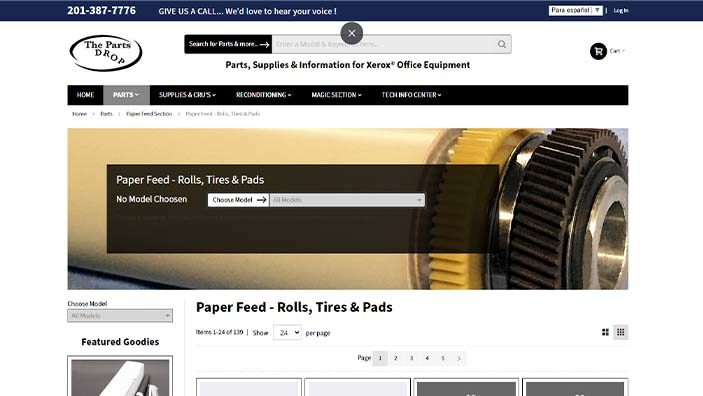The width and height of the screenshot is (703, 396).
Task: Open the Parts menu
Action: pos(126,95)
